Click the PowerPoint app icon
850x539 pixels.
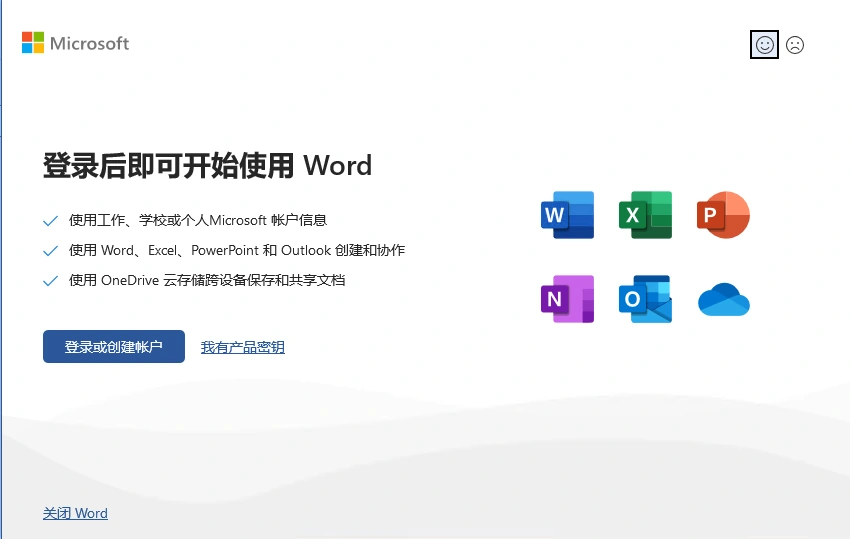point(723,215)
